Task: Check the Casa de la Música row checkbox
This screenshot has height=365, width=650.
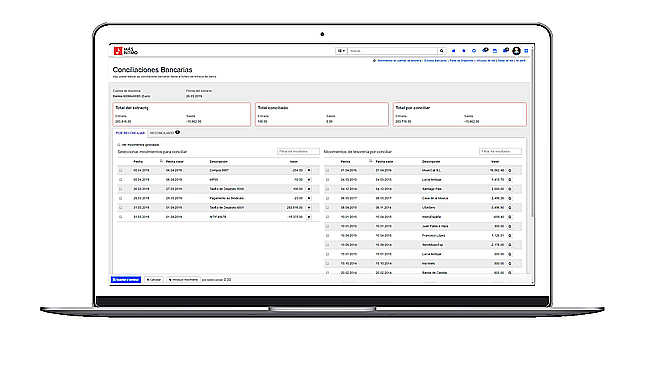Action: click(x=327, y=198)
